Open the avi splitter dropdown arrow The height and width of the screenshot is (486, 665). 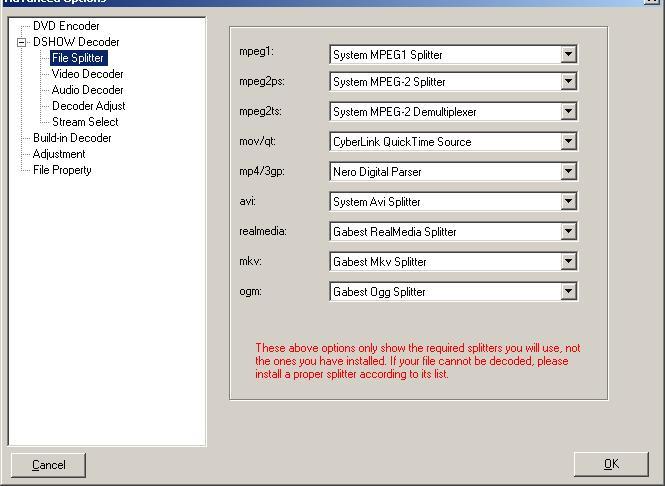[568, 201]
